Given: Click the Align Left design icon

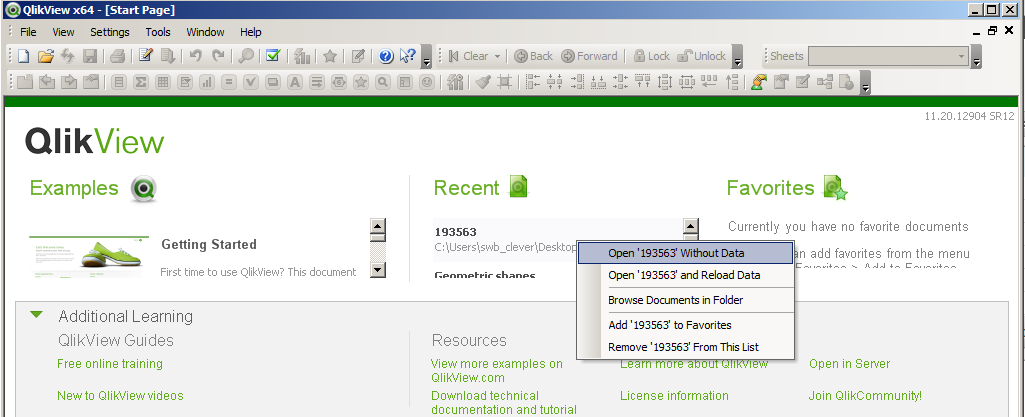Looking at the screenshot, I should [x=534, y=82].
